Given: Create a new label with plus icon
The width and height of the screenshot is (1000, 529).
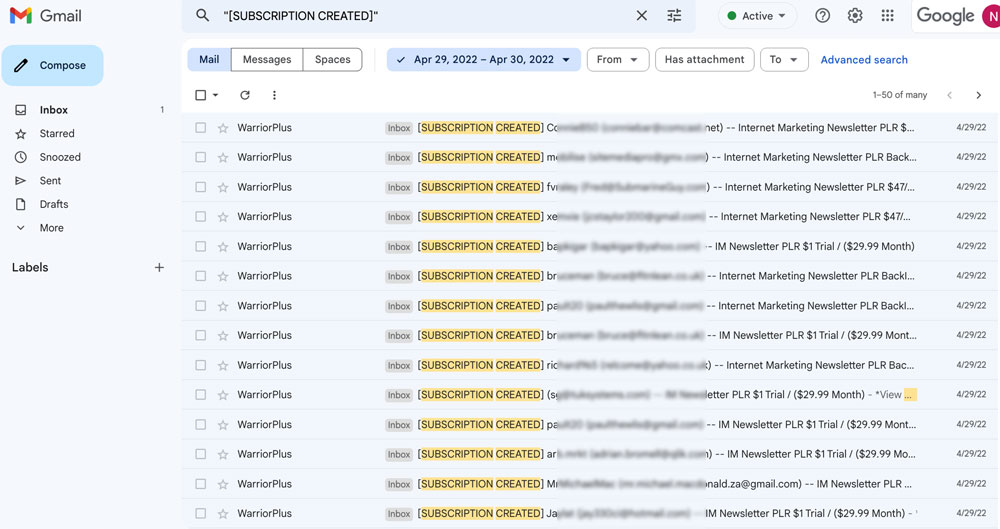Looking at the screenshot, I should coord(159,267).
